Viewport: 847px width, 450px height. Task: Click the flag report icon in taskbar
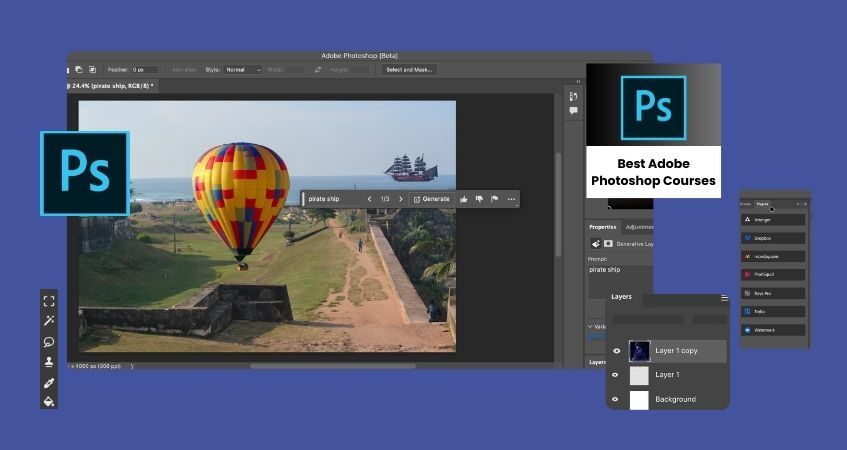495,199
